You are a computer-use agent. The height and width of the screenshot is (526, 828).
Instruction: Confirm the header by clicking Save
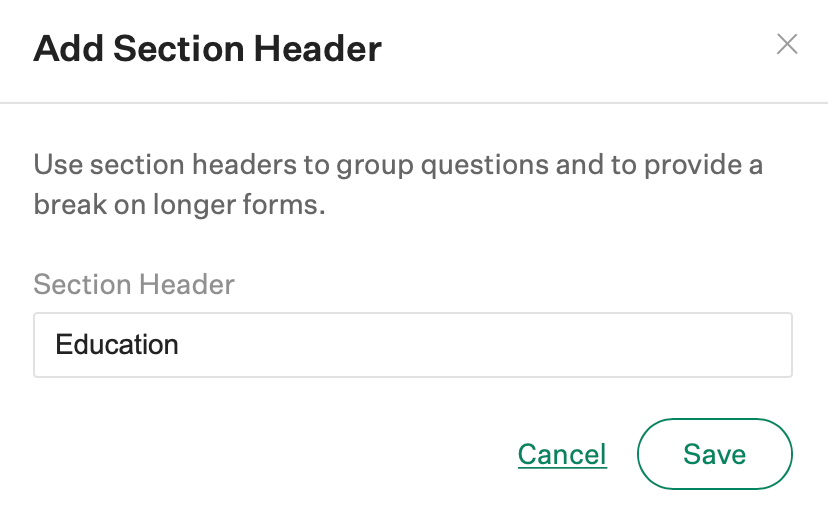click(x=714, y=454)
